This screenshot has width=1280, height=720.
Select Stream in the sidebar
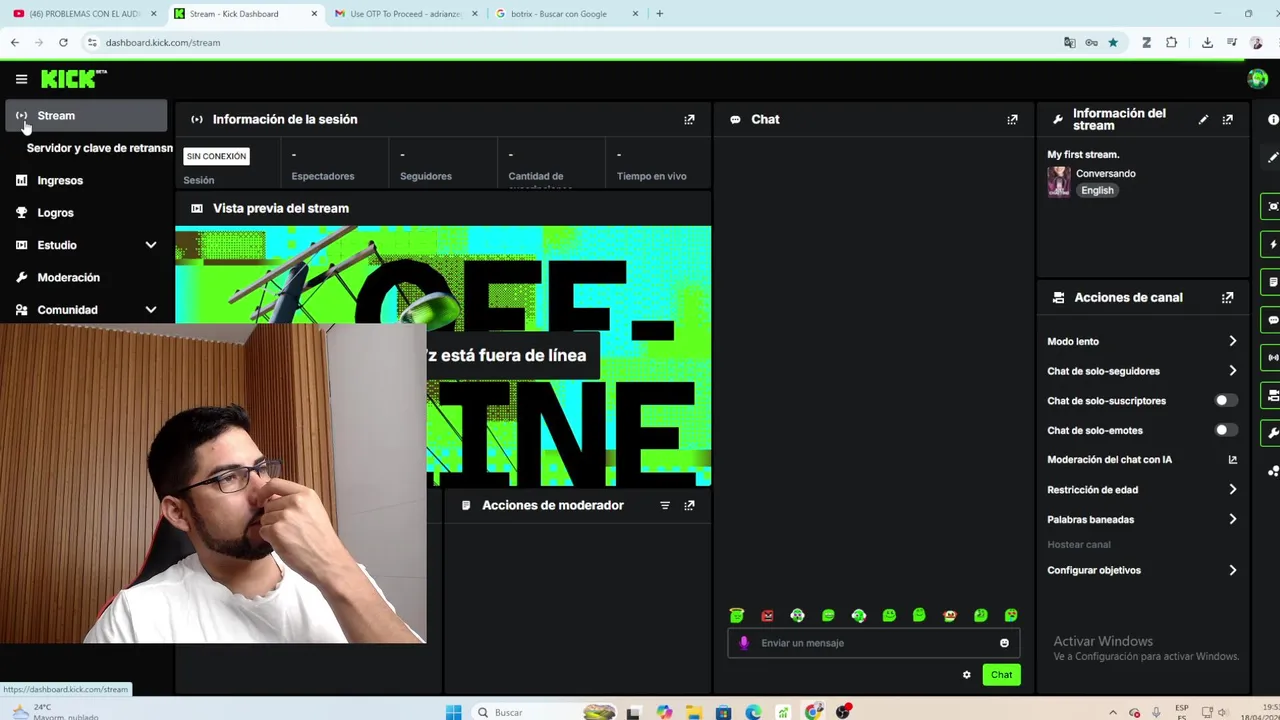coord(86,115)
